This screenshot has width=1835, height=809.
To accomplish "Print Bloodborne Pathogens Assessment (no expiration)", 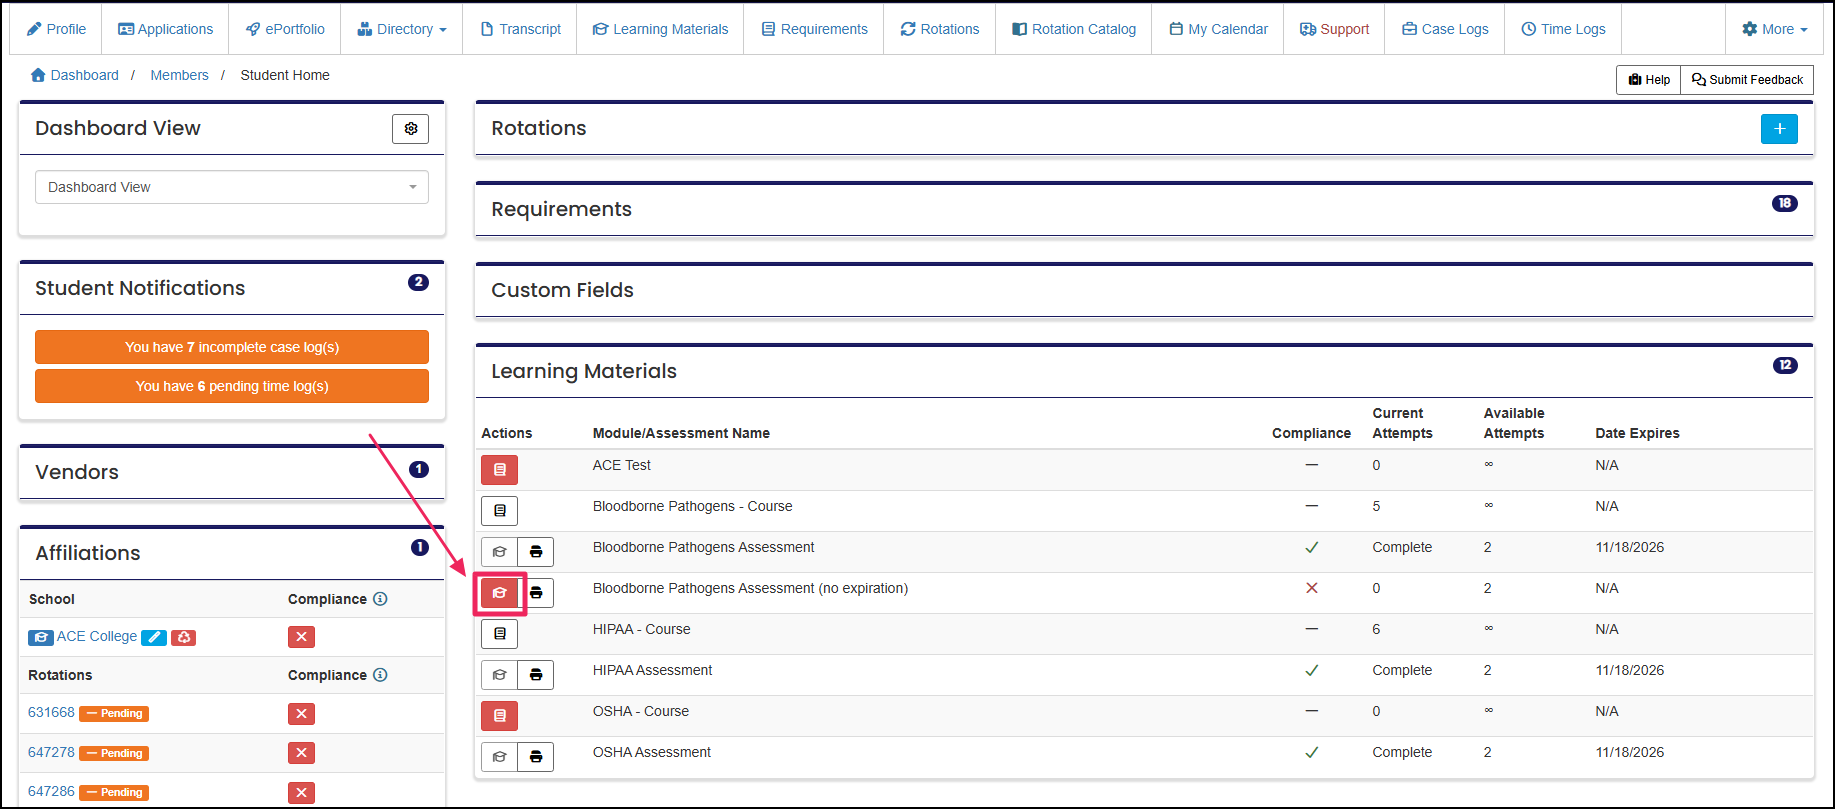I will (537, 593).
